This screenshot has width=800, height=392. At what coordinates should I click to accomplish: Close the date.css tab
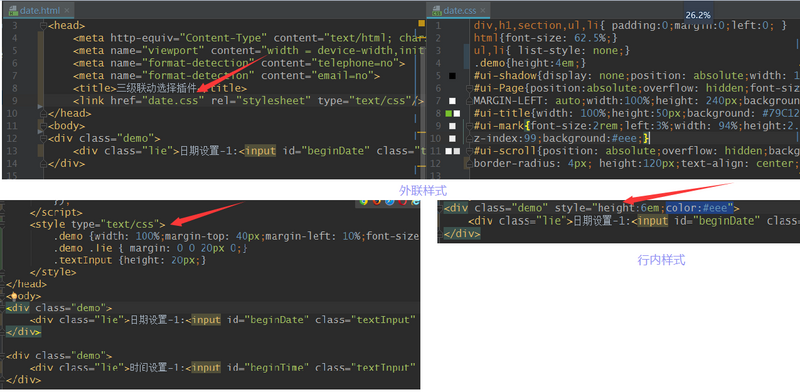coord(483,10)
